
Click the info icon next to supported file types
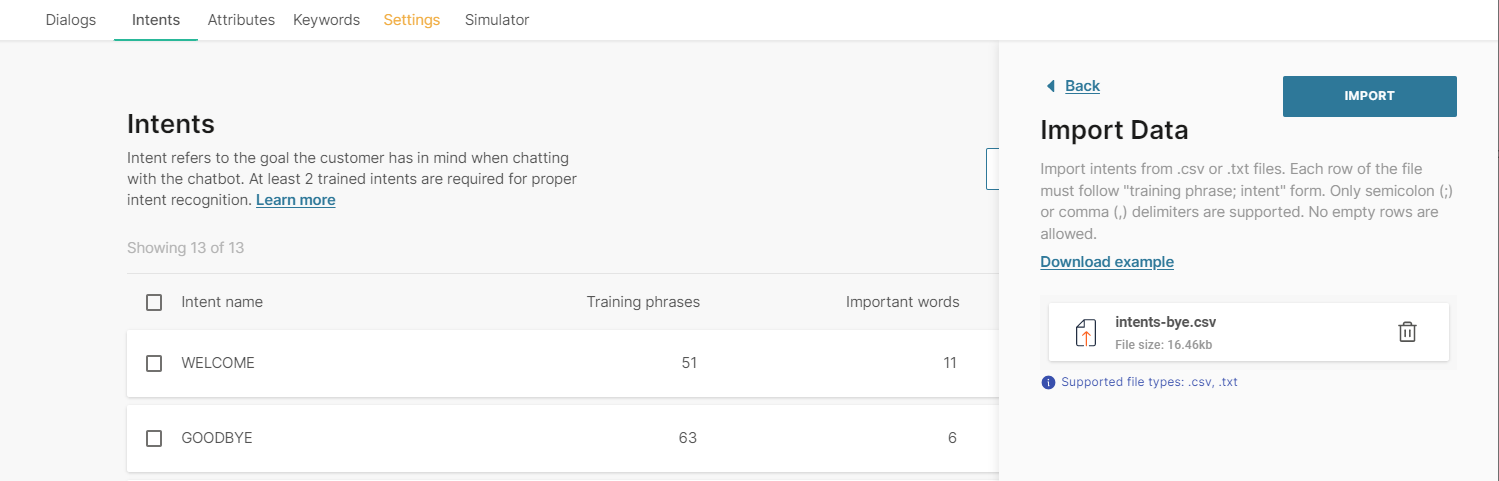tap(1048, 382)
